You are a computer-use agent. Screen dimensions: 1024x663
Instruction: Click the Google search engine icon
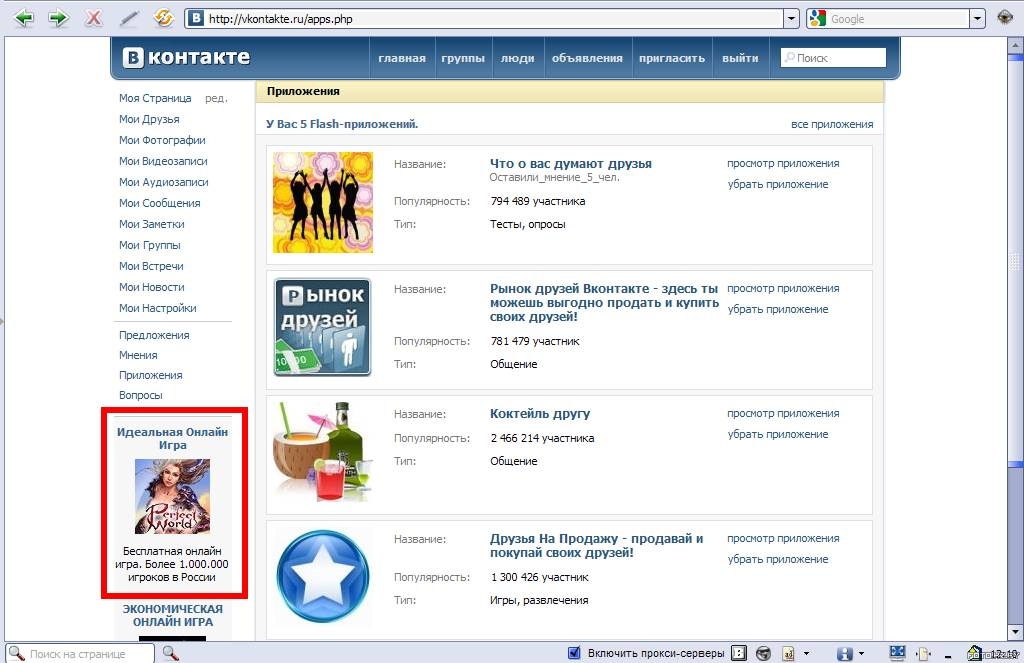tap(817, 18)
